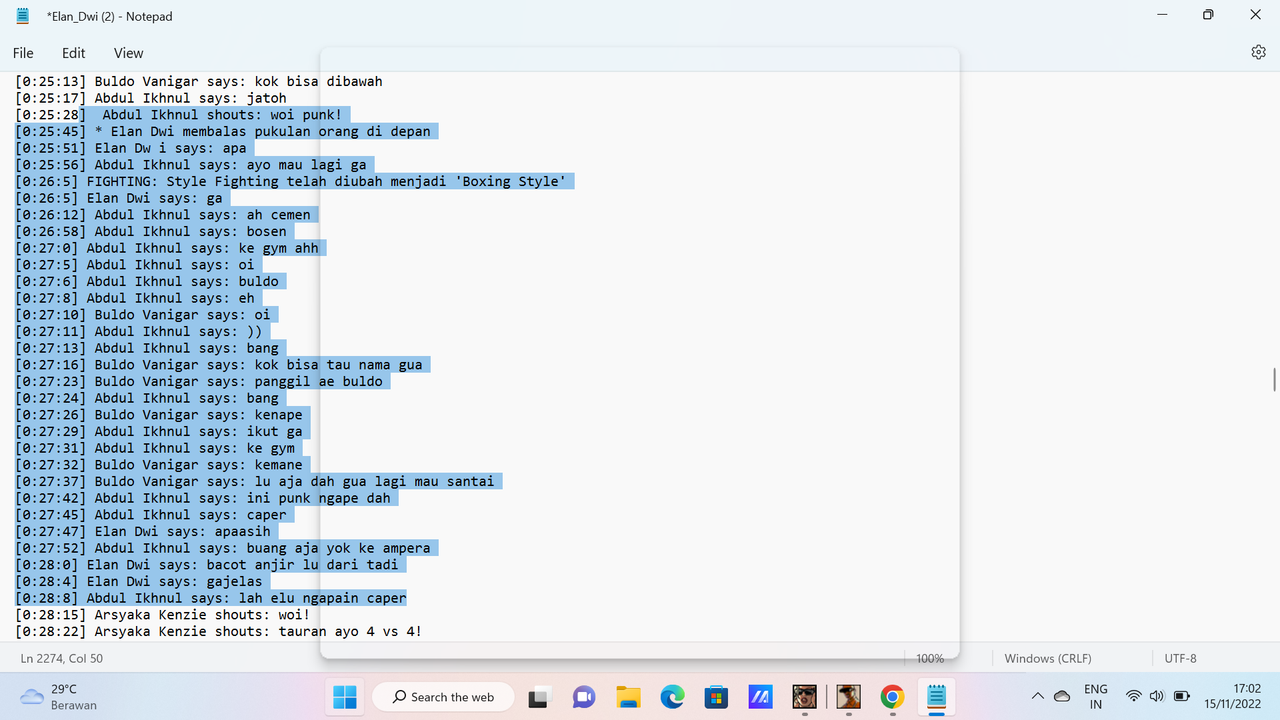The width and height of the screenshot is (1280, 720).
Task: Launch Teams Chat from the taskbar
Action: pos(584,697)
